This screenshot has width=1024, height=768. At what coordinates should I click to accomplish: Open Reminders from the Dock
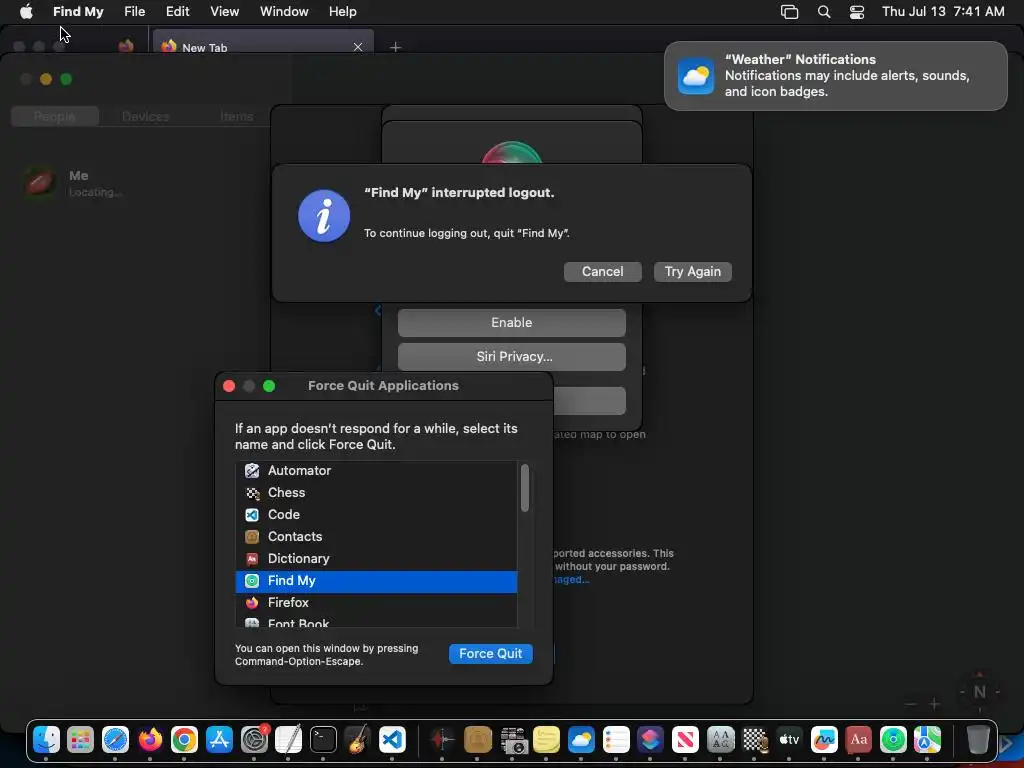616,740
